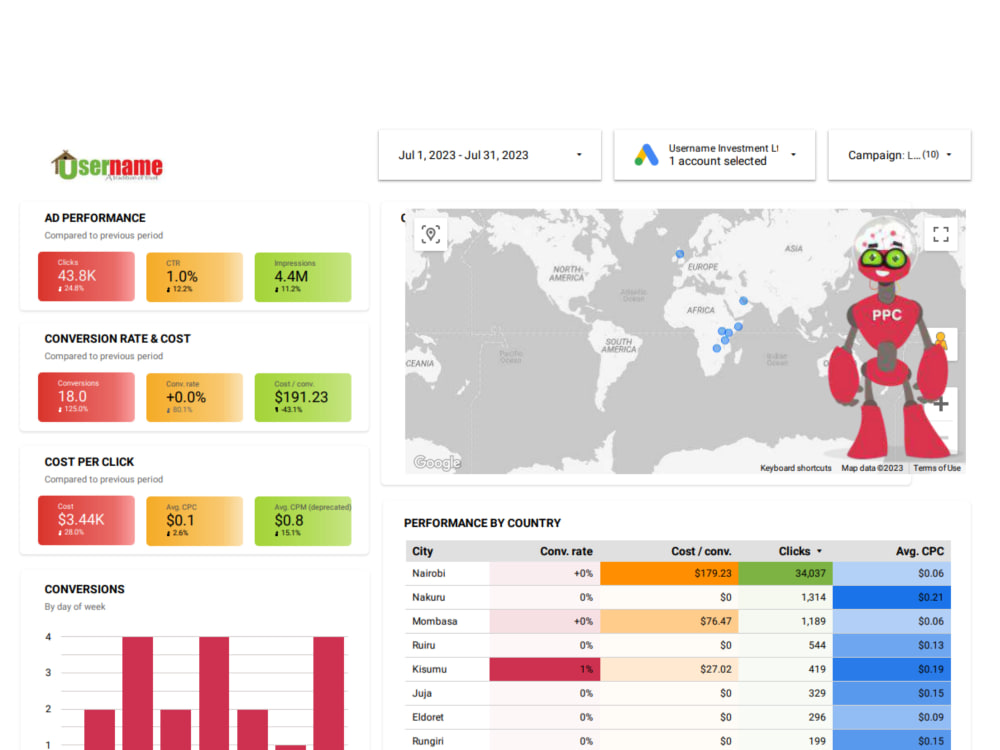Click the Avg. CPM $0.8 scorecard
The image size is (1000, 750).
pyautogui.click(x=303, y=521)
